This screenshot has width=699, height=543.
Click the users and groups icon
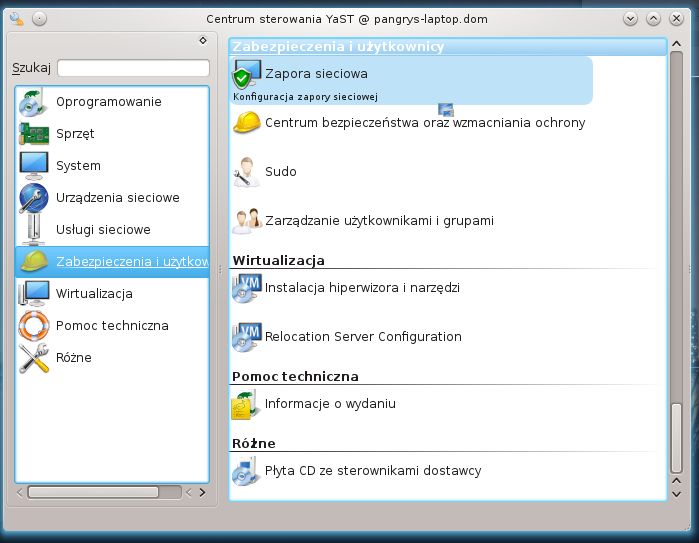coord(247,221)
